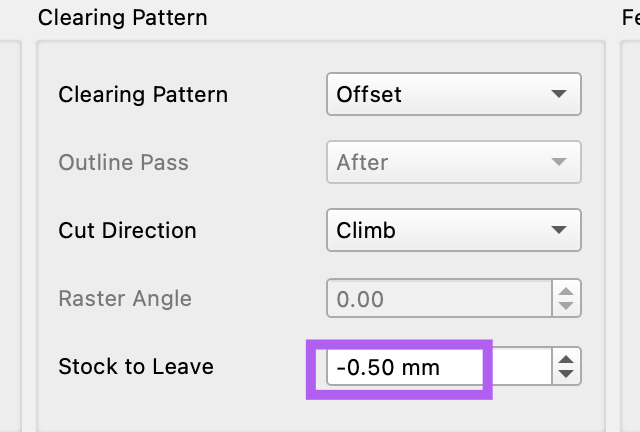
Task: Click the arrow on the Climb combo box
Action: point(559,231)
